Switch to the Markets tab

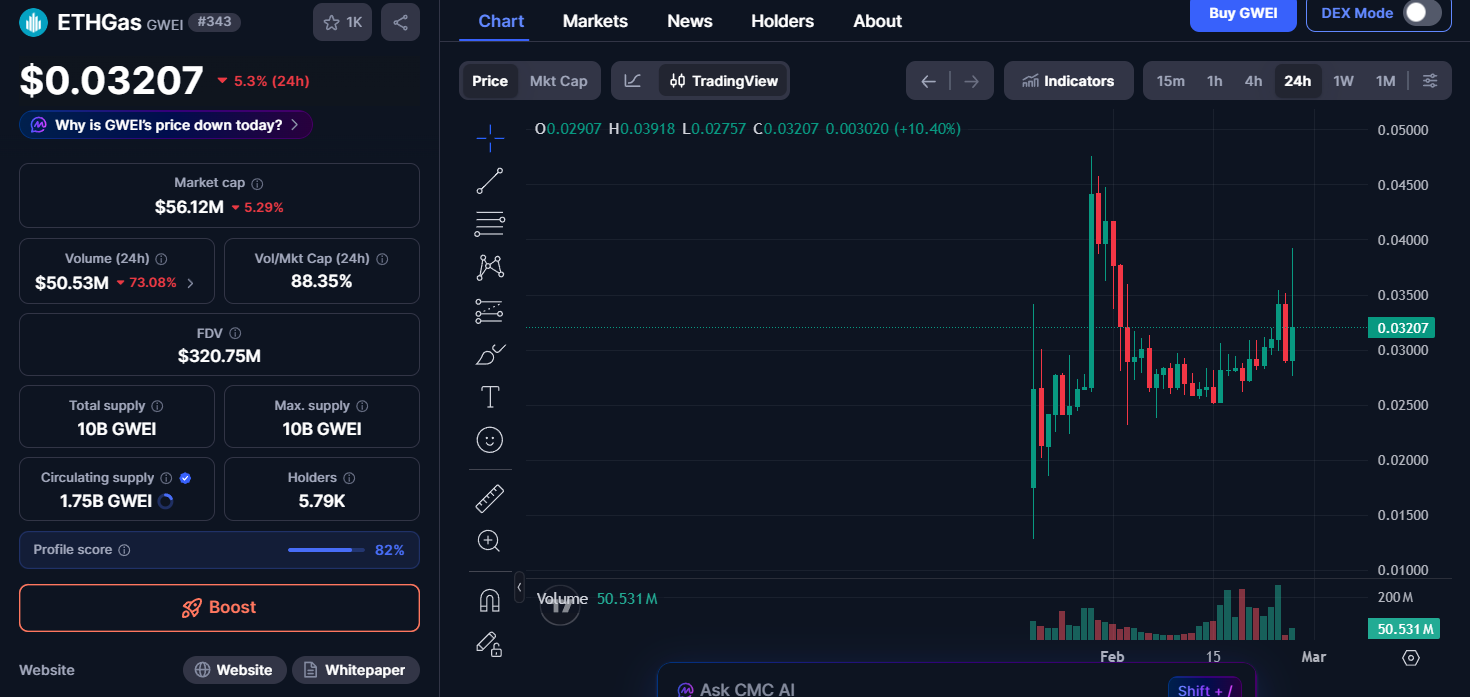point(595,20)
